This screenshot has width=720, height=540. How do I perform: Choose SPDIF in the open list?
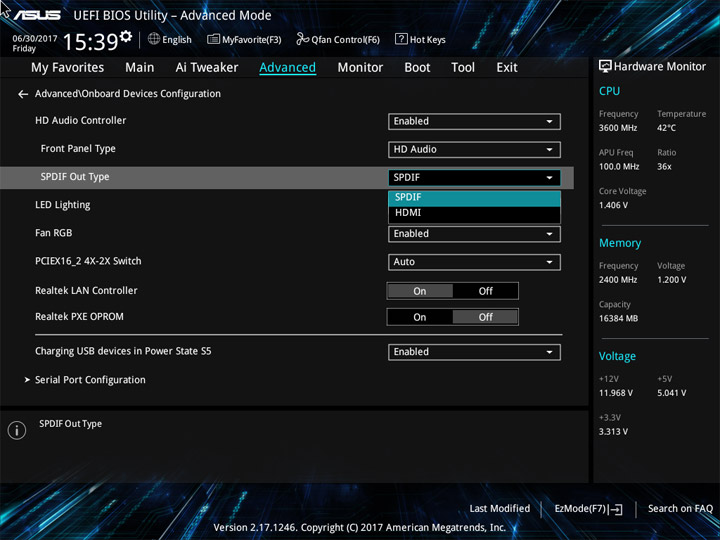474,197
